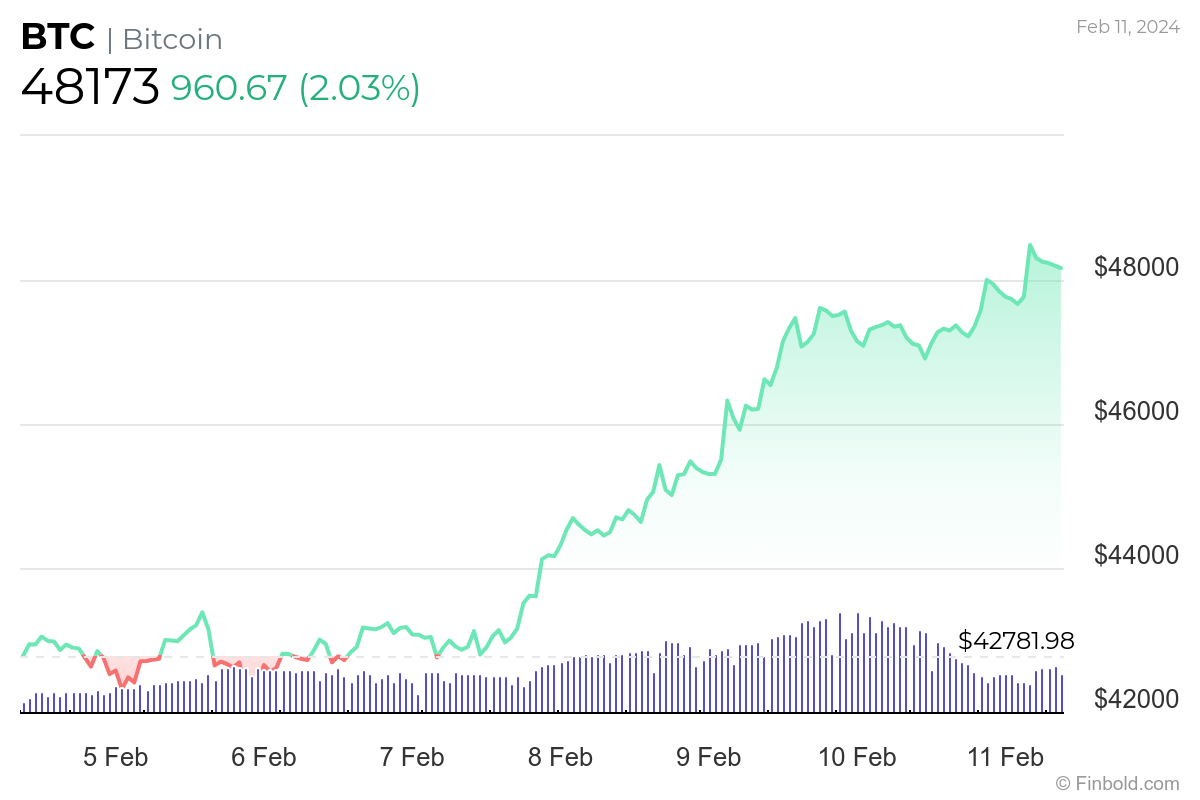Select the $44000 price axis label
Image resolution: width=1200 pixels, height=800 pixels.
point(1136,556)
